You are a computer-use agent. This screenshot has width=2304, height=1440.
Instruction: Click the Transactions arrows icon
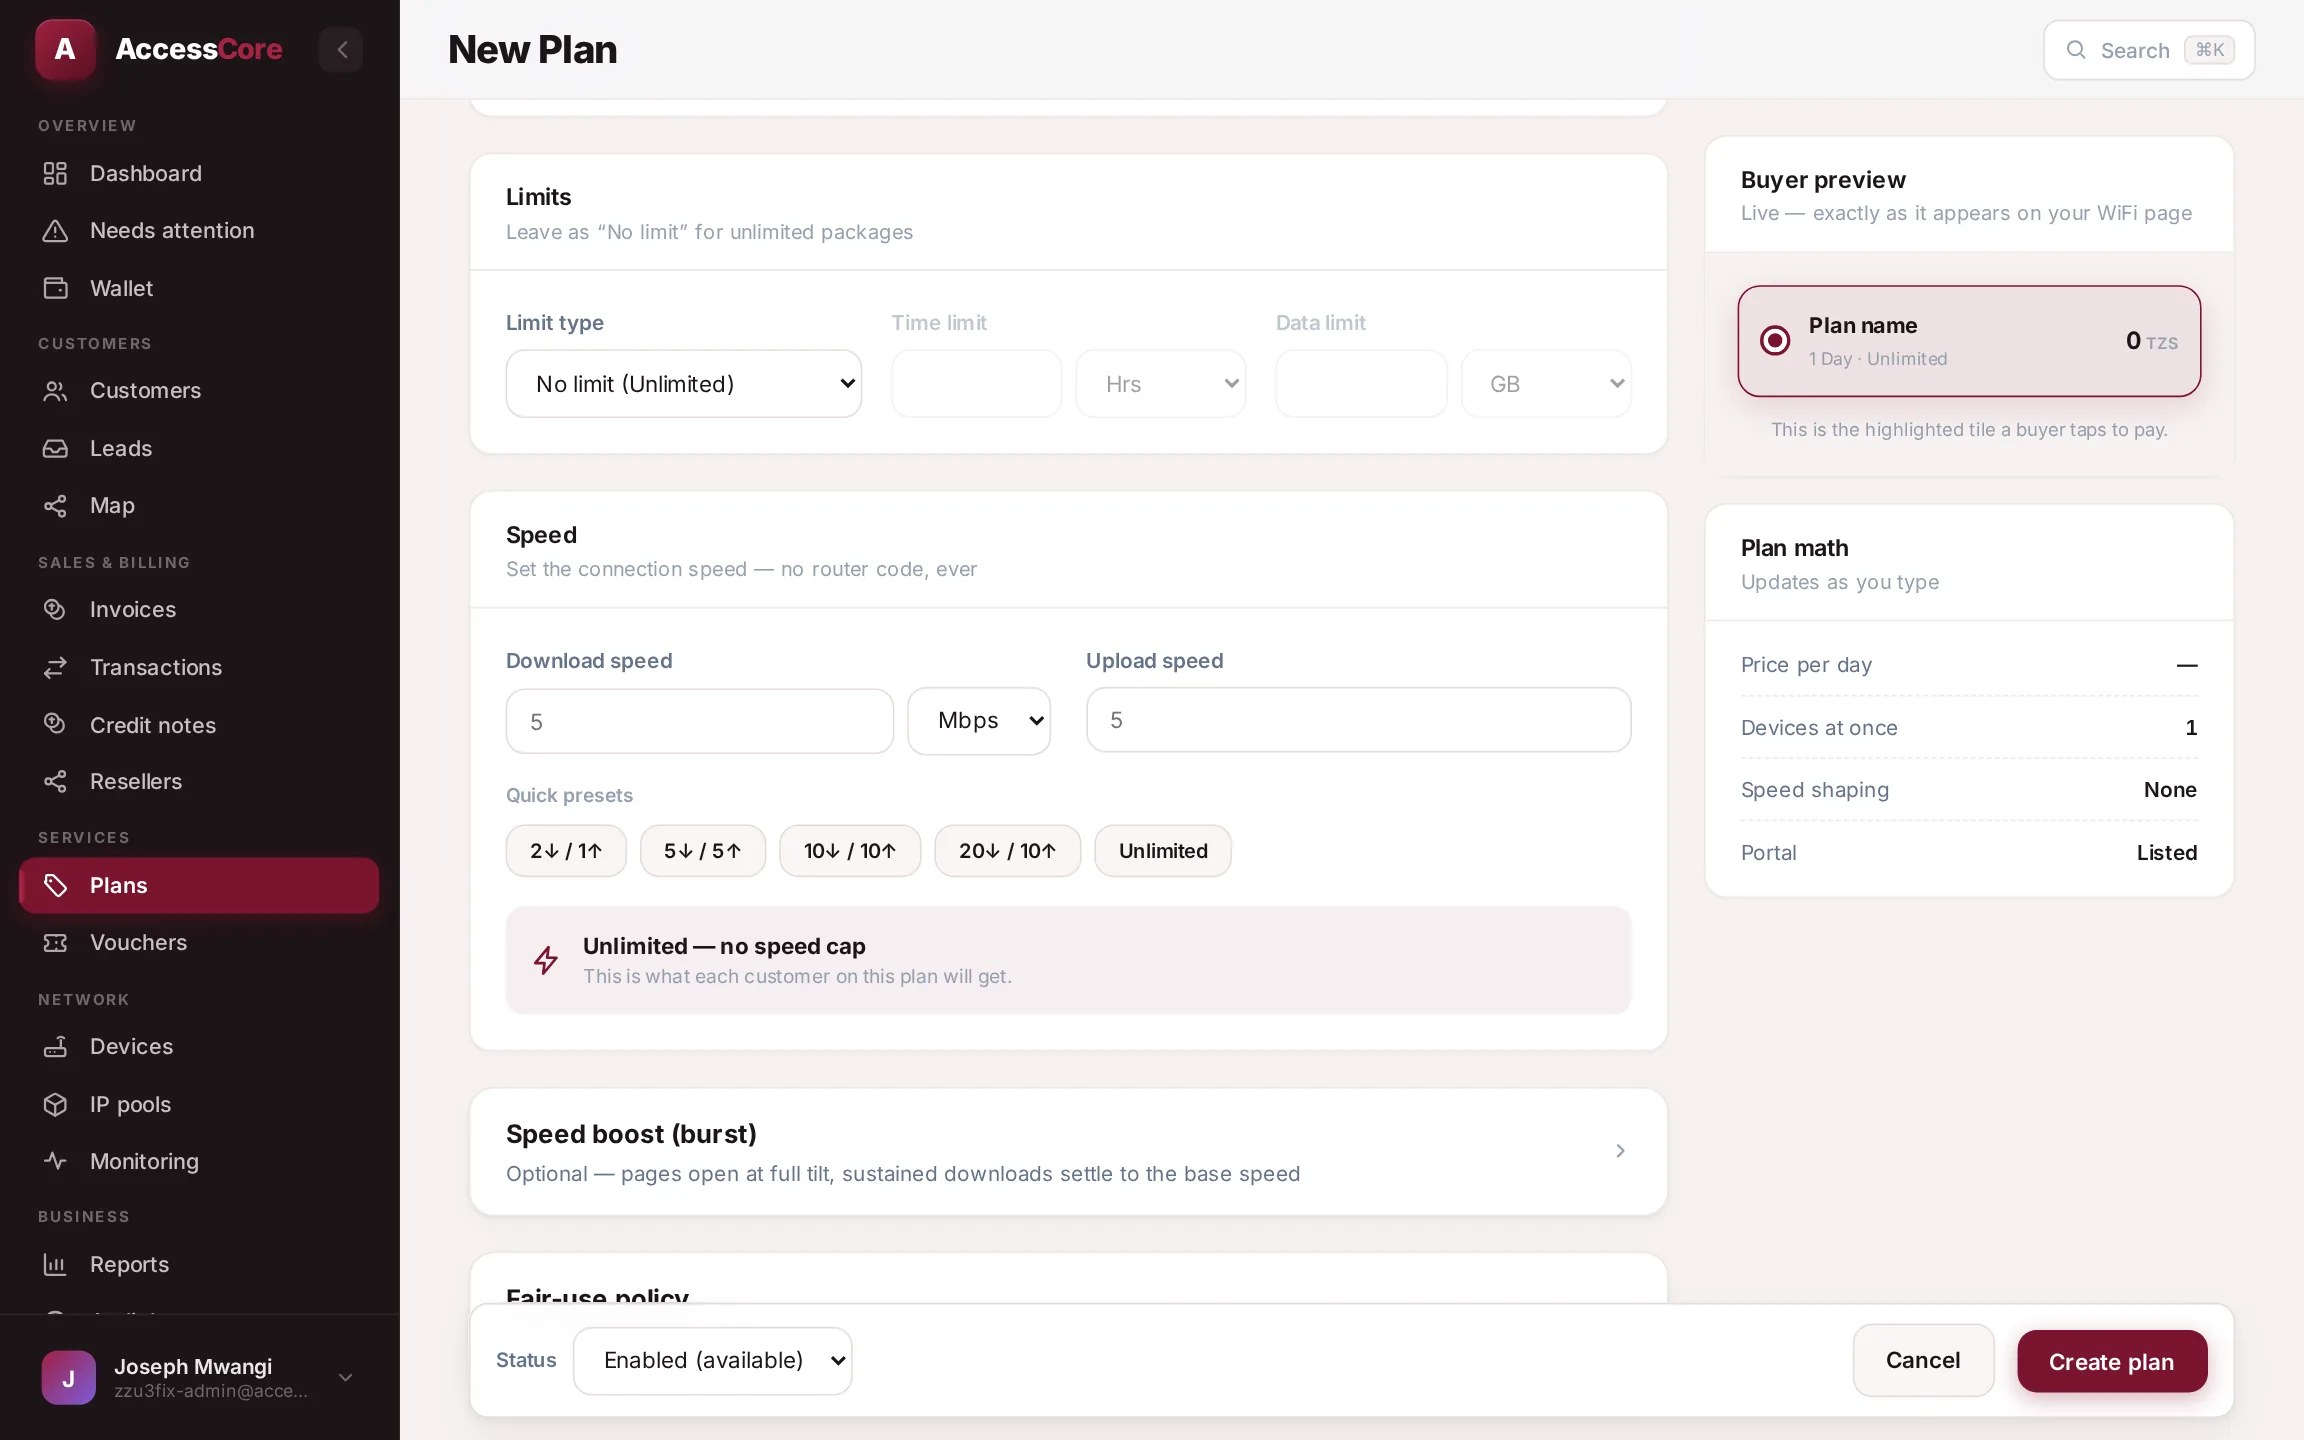(x=55, y=667)
